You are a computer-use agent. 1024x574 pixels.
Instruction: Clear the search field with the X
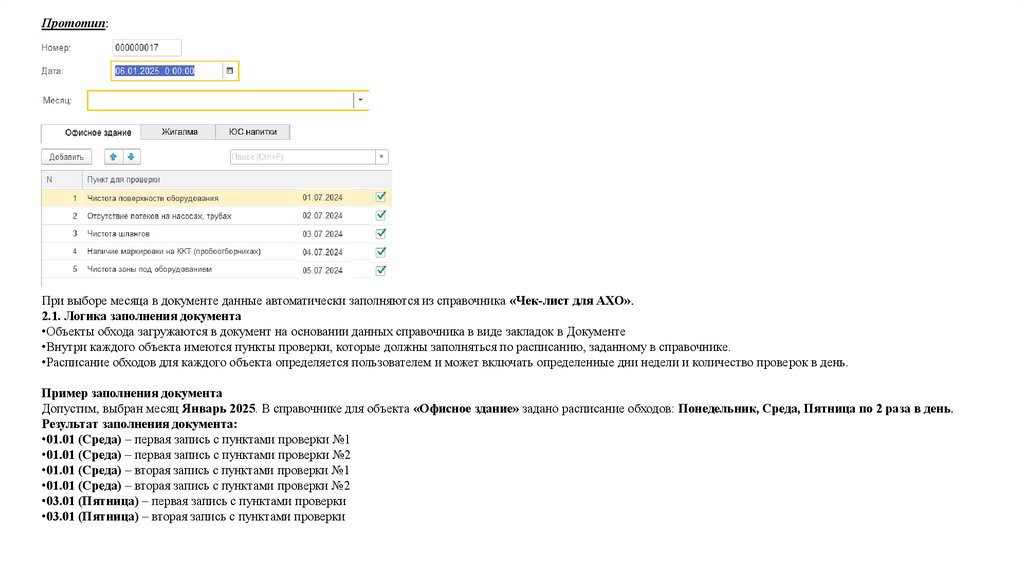[x=381, y=157]
